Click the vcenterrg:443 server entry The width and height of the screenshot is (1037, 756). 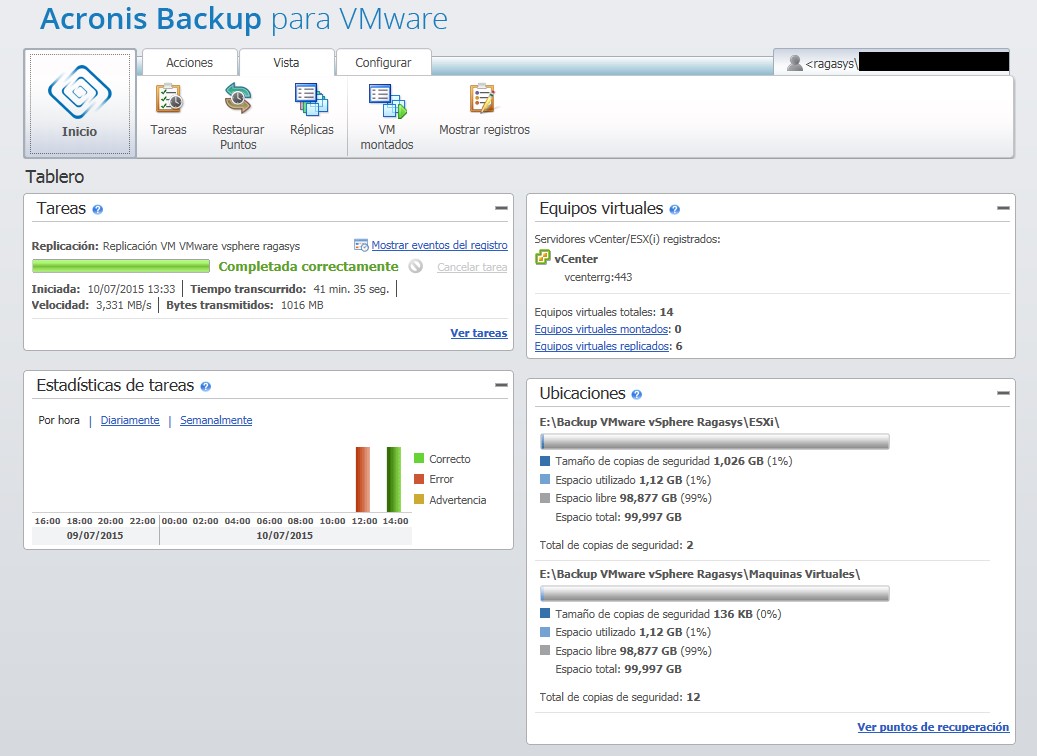598,277
